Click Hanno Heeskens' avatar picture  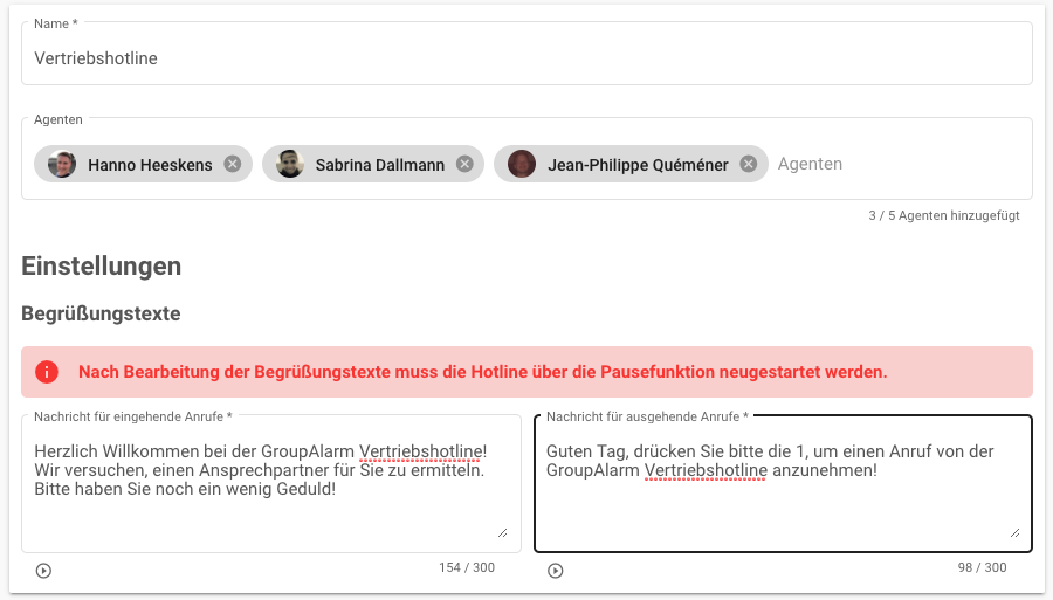[61, 163]
